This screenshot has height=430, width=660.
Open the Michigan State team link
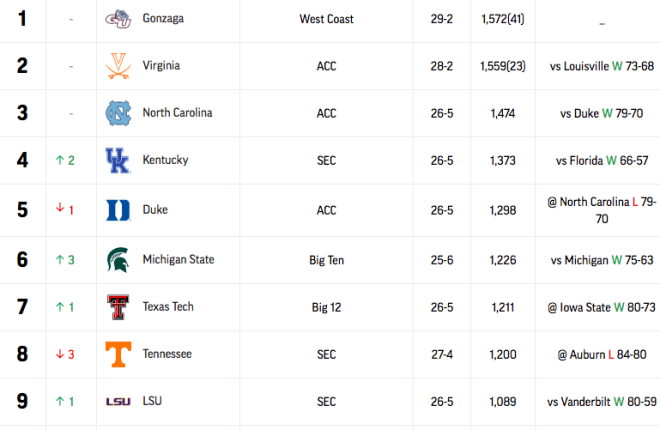[178, 259]
